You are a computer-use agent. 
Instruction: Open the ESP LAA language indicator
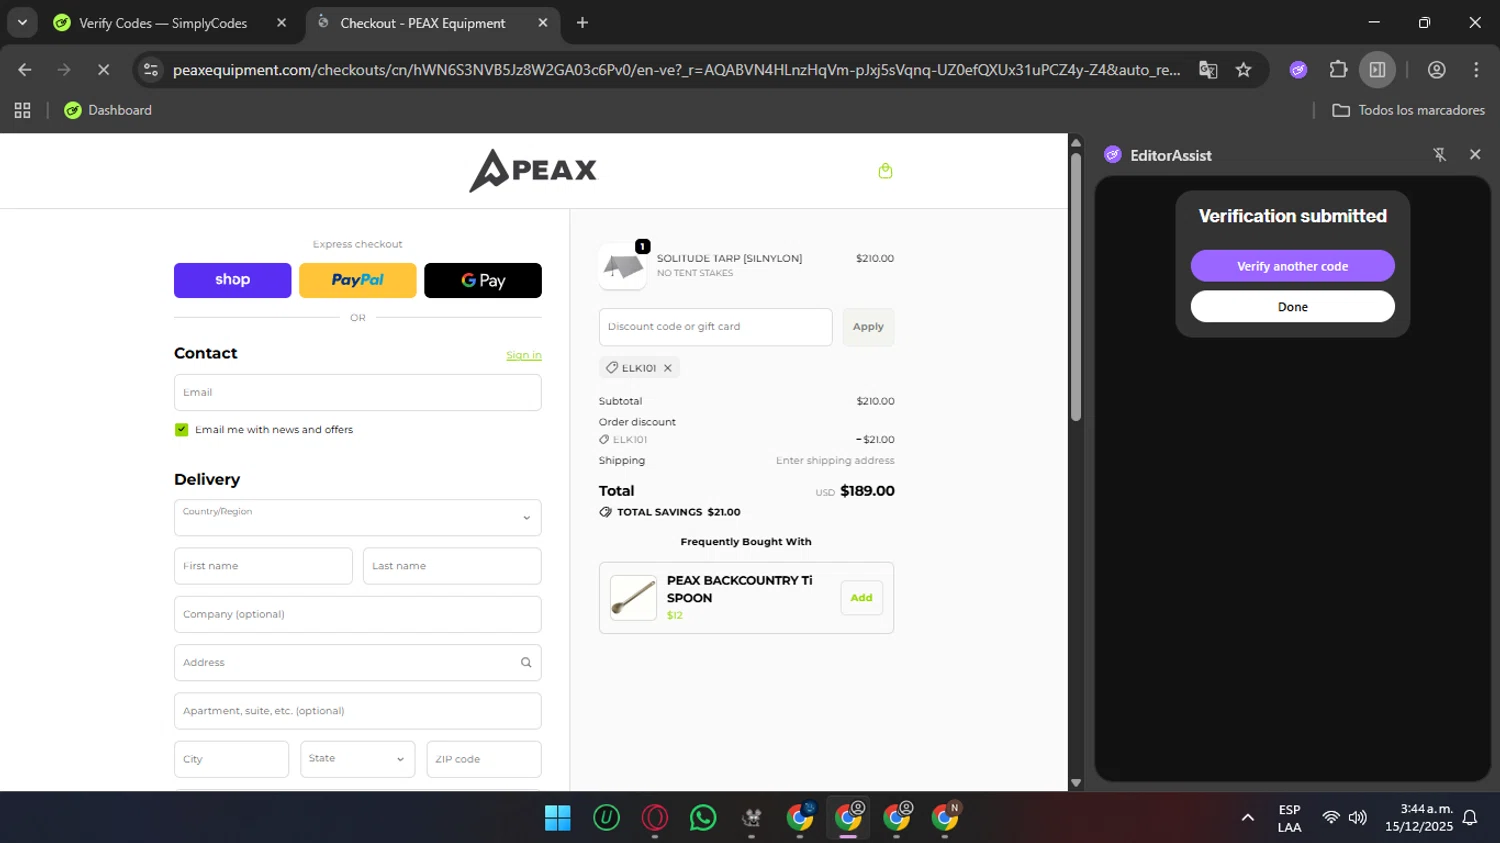pyautogui.click(x=1289, y=818)
